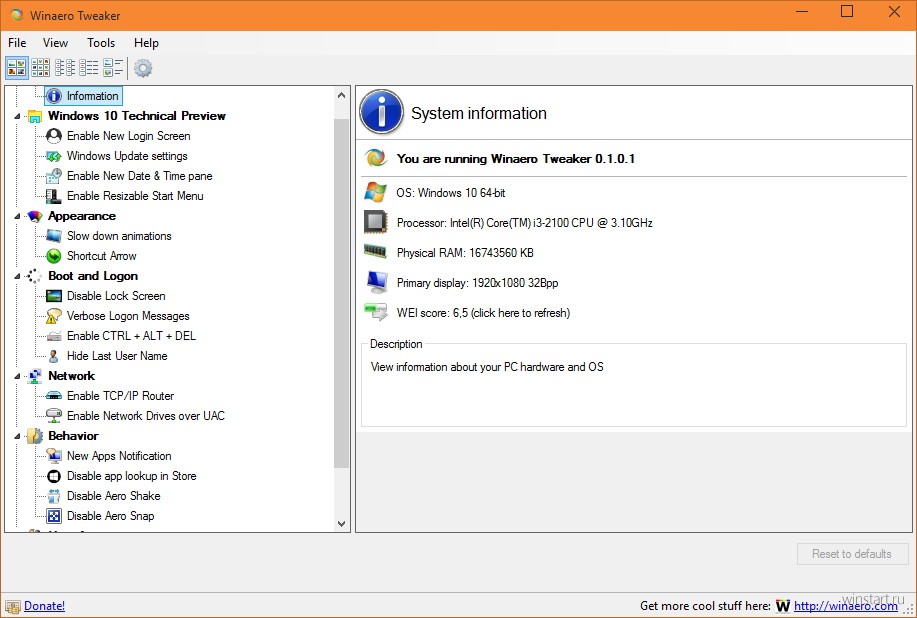Image resolution: width=917 pixels, height=618 pixels.
Task: Click the Disable Aero Snap icon
Action: tap(54, 516)
